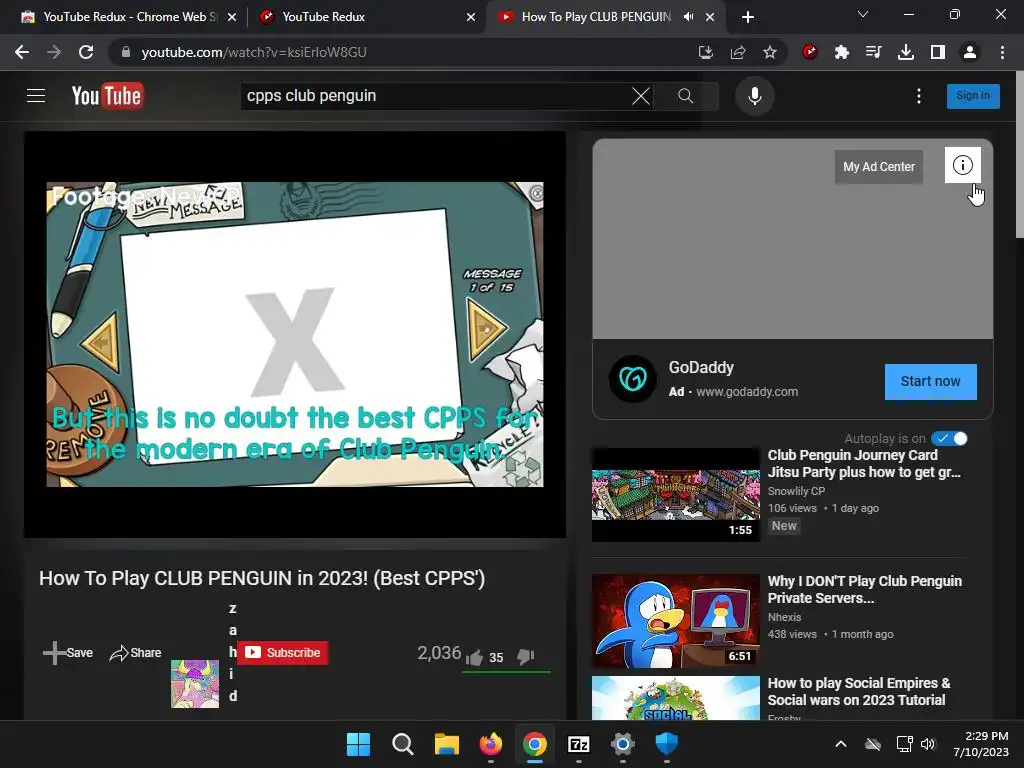Run search with magnifier button
The height and width of the screenshot is (768, 1024).
click(685, 96)
